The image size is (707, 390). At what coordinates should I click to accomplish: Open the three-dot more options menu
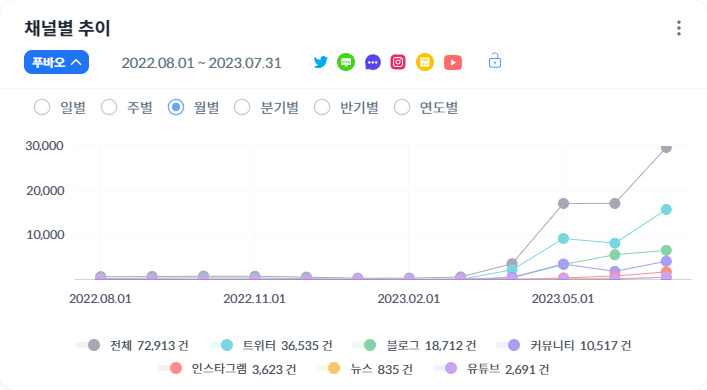pos(679,28)
